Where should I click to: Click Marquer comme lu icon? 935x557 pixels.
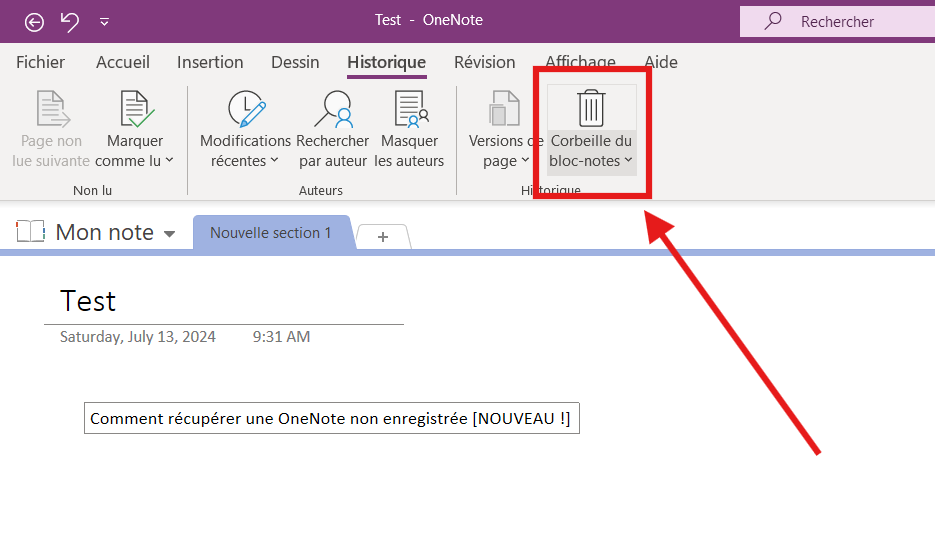click(137, 109)
